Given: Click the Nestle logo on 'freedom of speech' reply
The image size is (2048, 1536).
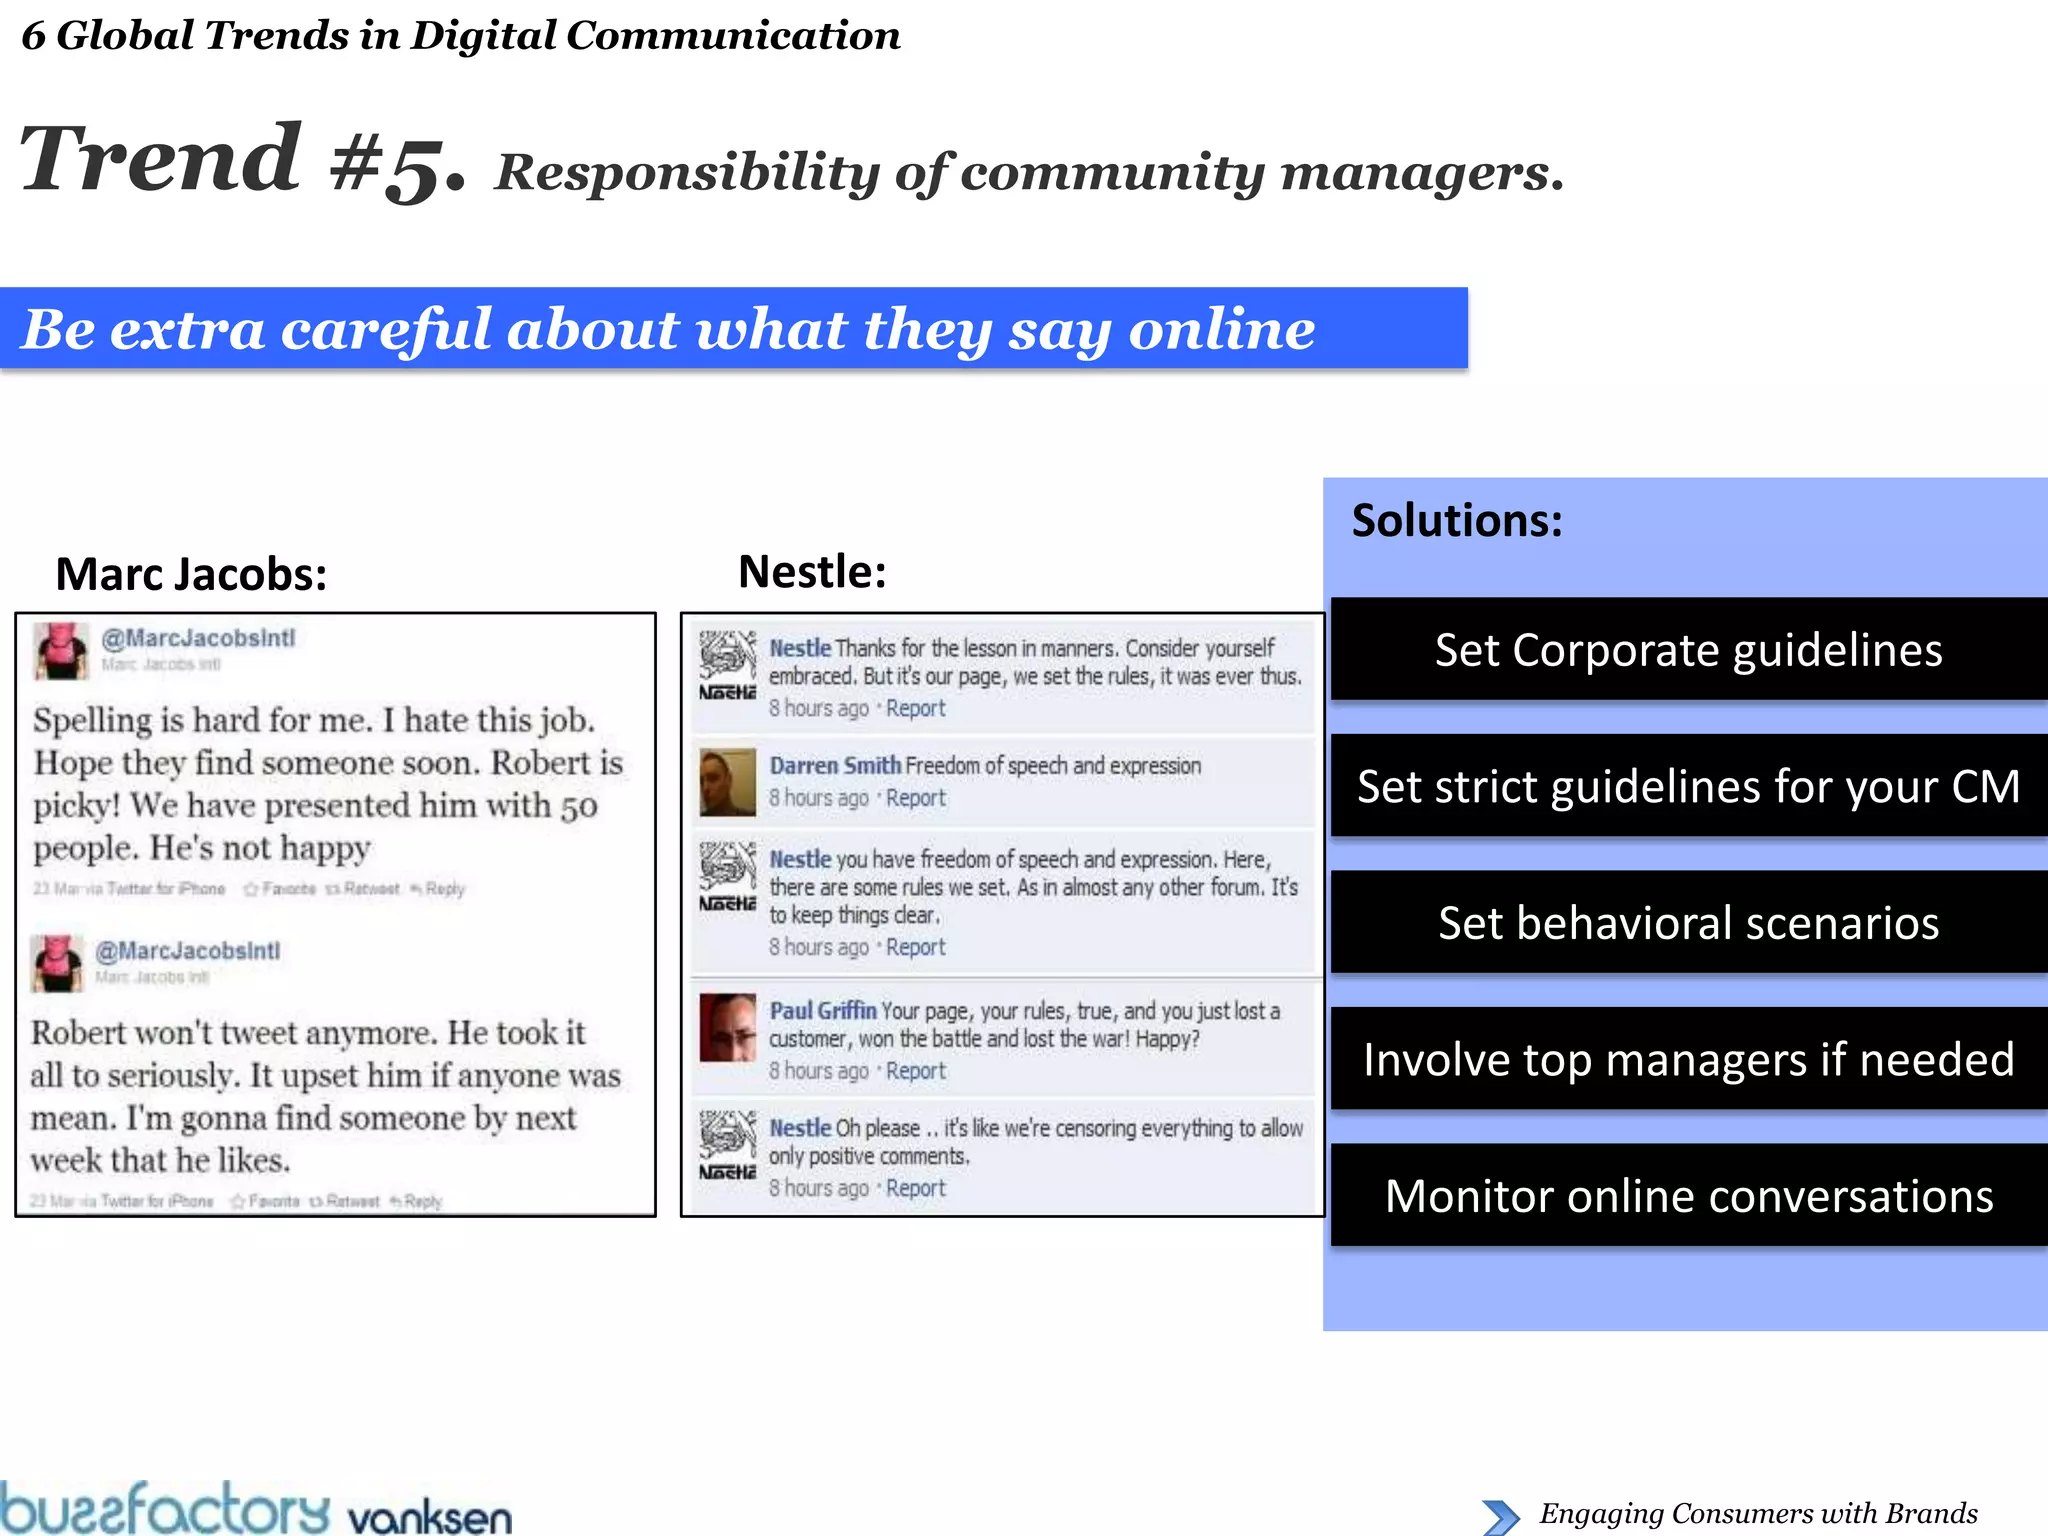Looking at the screenshot, I should (727, 877).
